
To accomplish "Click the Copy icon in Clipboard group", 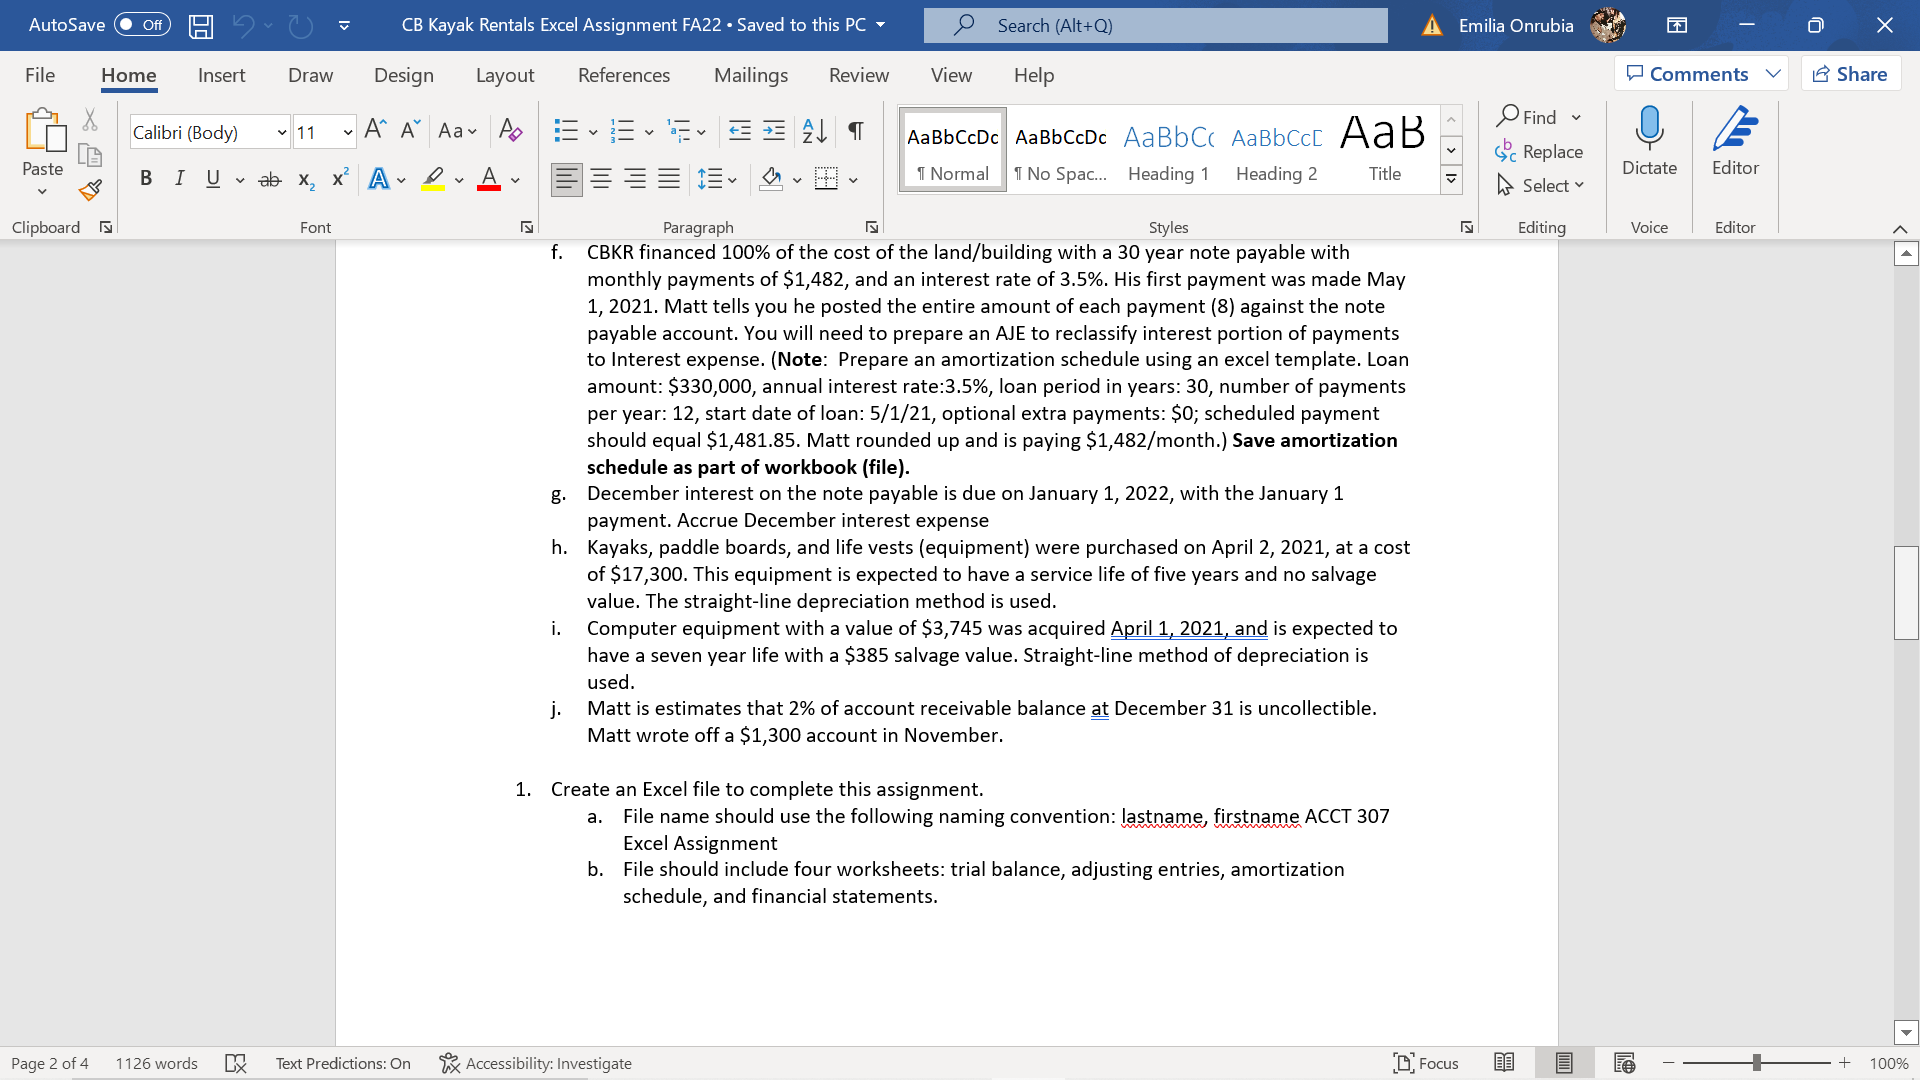I will click(90, 155).
